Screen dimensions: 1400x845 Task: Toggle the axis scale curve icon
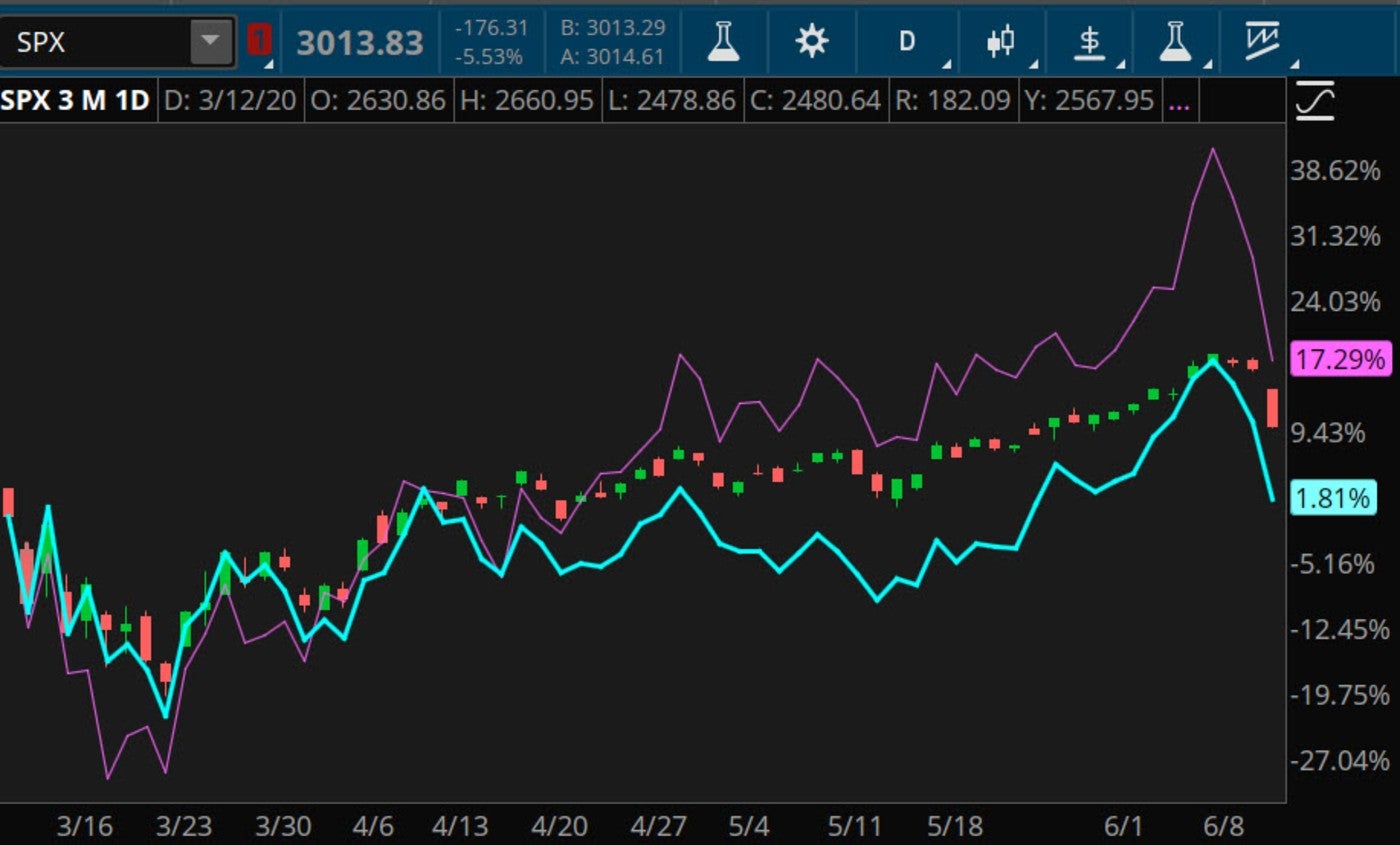1314,101
